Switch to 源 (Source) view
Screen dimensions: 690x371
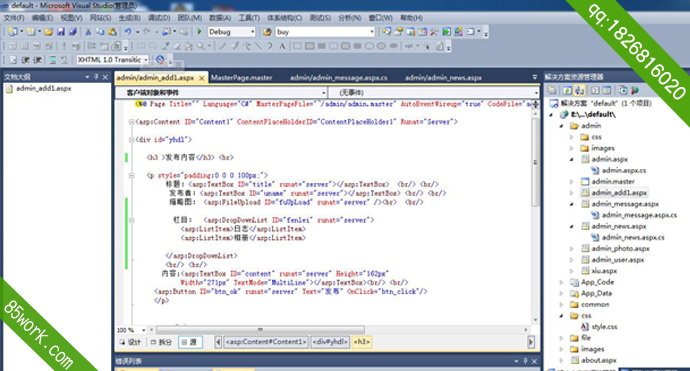point(190,342)
